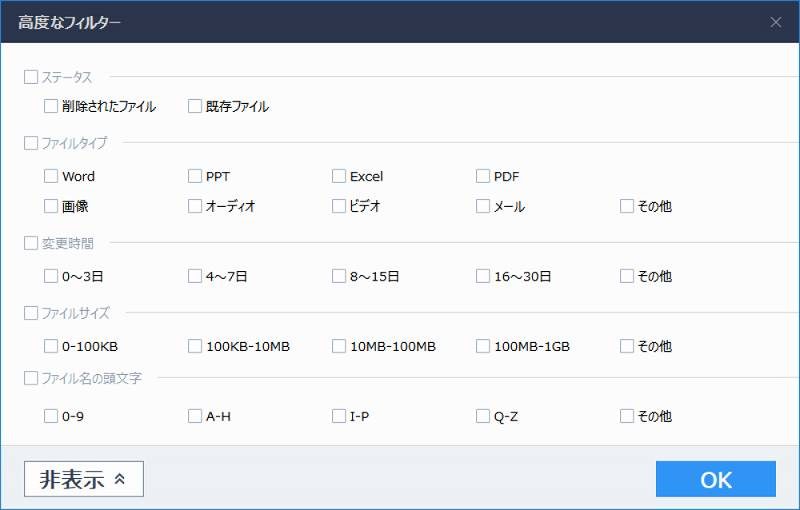
Task: Tick the オーディオ checkbox
Action: 195,206
